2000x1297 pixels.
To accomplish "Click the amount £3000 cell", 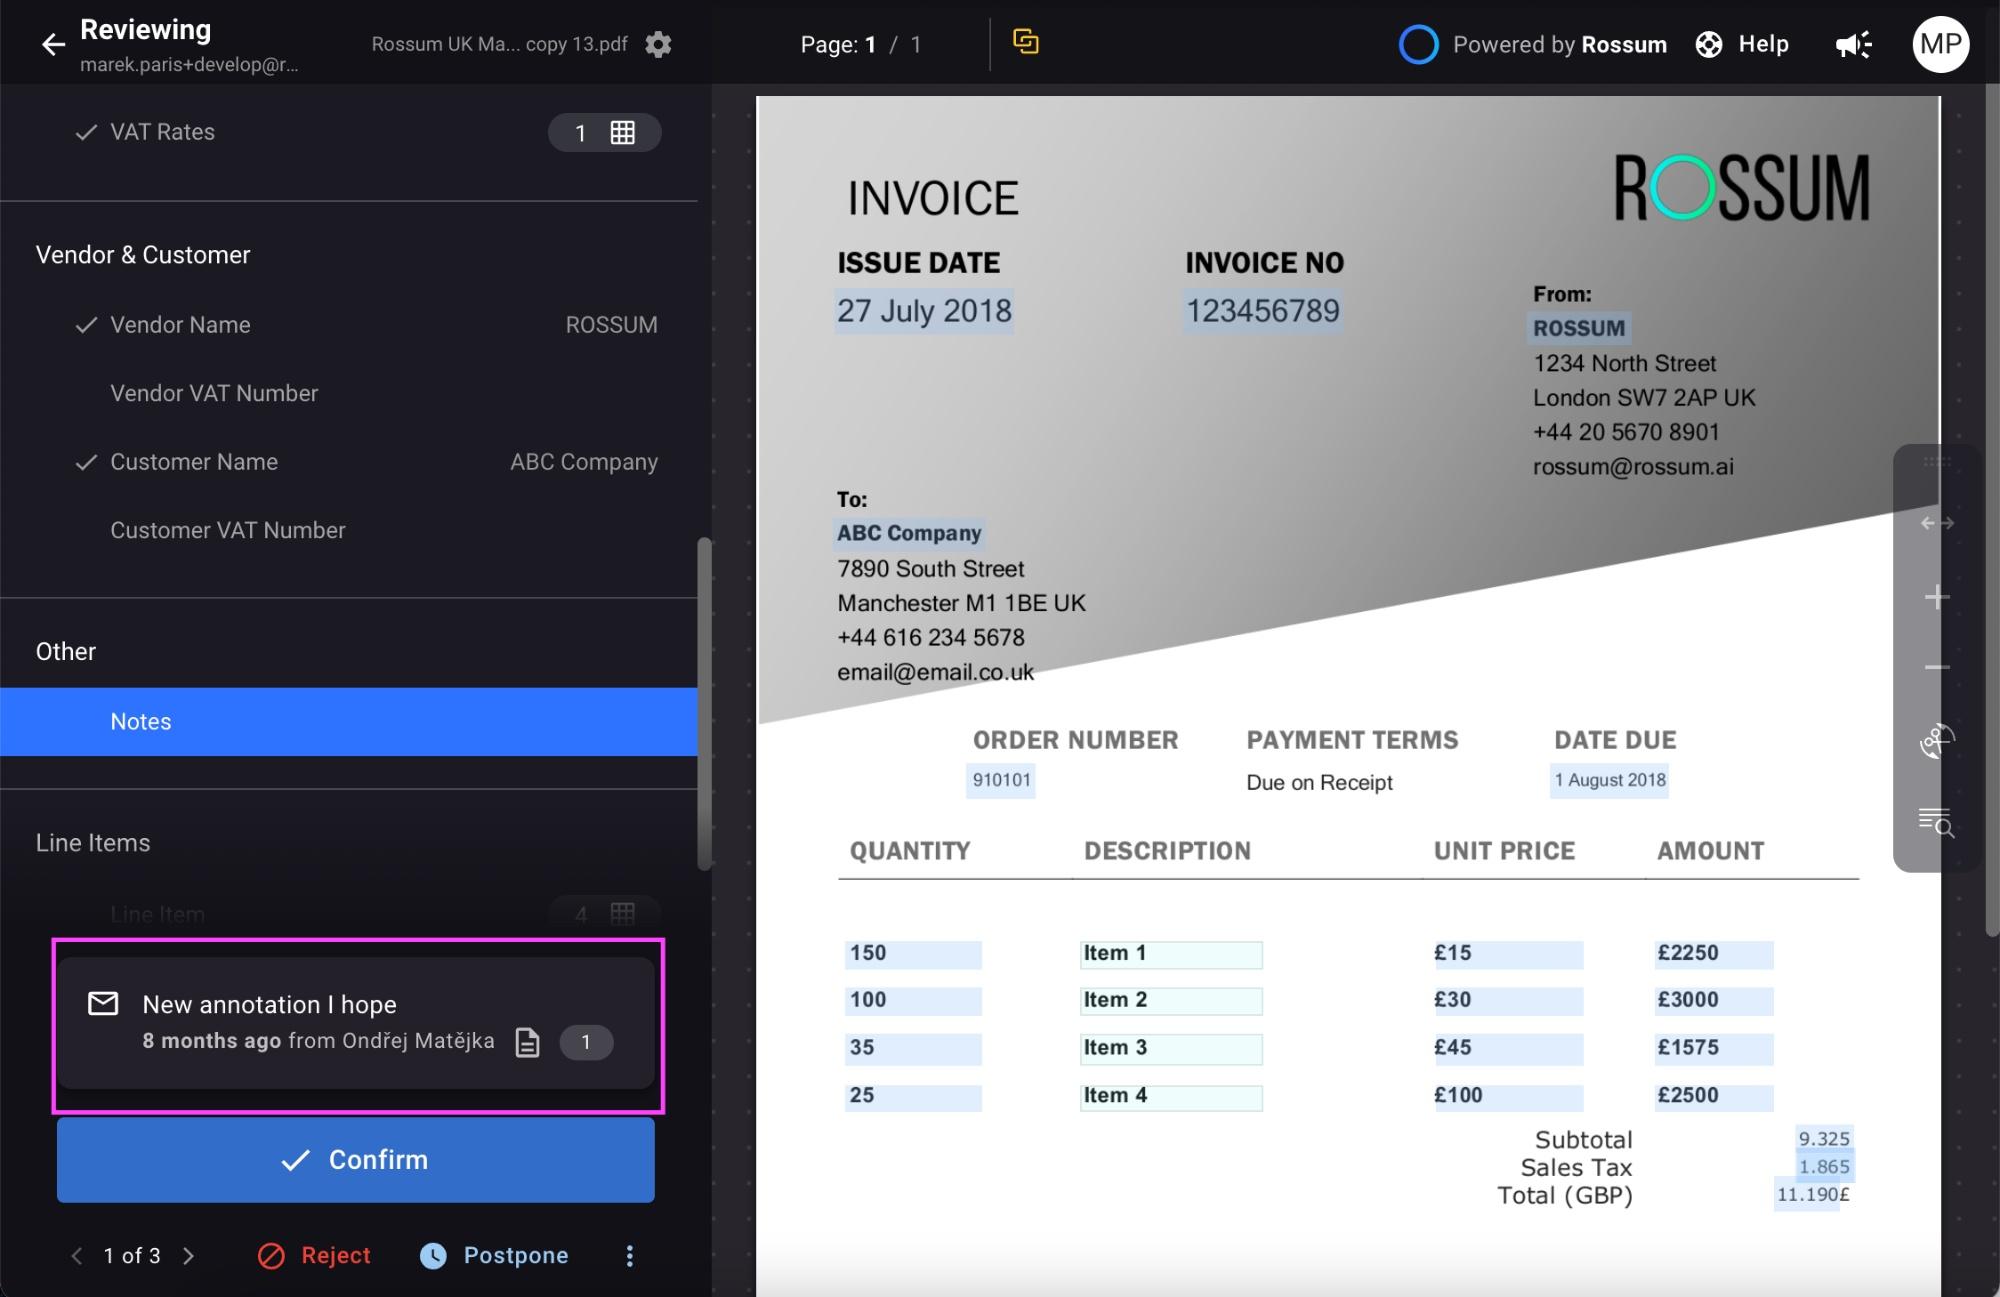I will [x=1714, y=1001].
